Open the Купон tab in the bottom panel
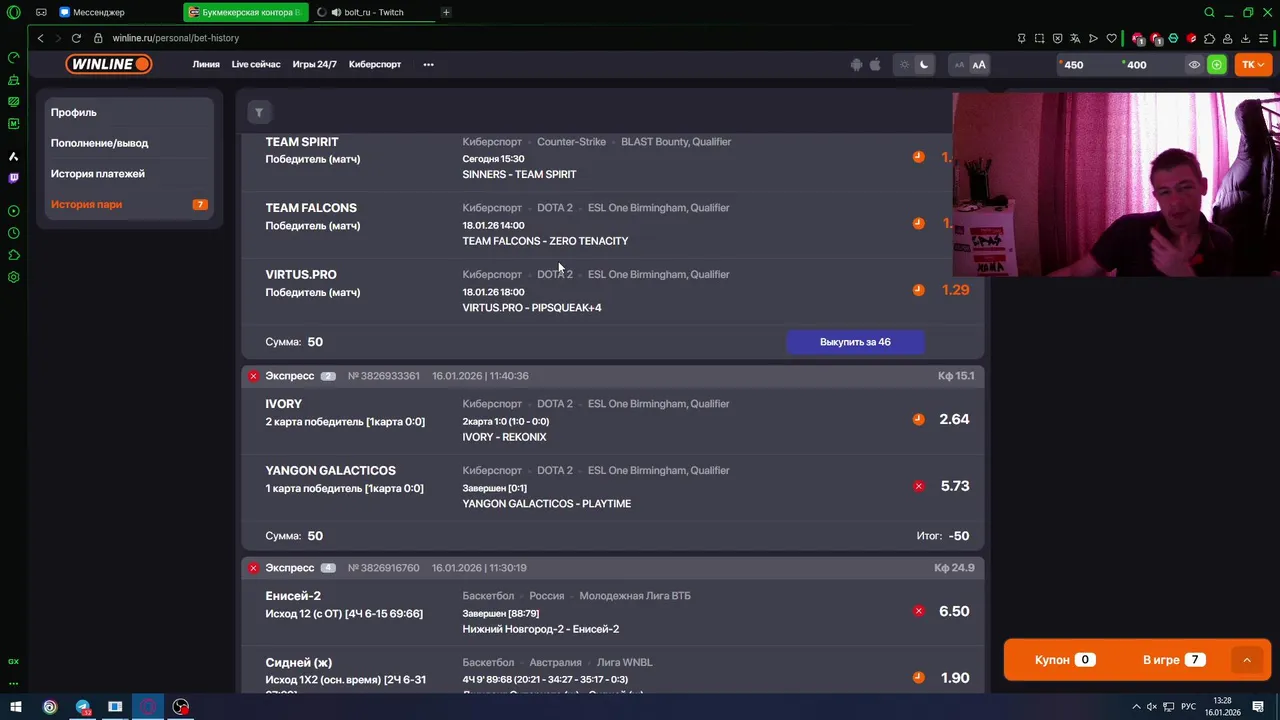This screenshot has width=1280, height=720. click(1063, 660)
